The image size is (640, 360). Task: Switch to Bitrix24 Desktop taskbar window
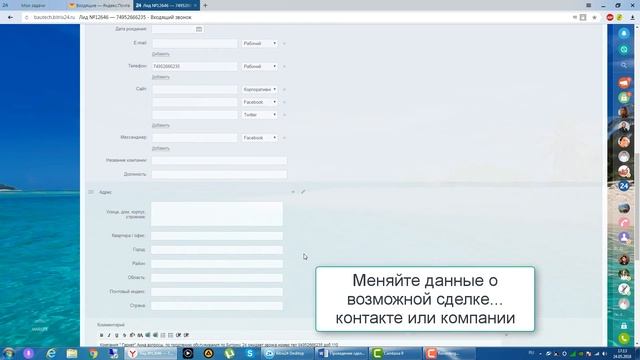pos(287,353)
